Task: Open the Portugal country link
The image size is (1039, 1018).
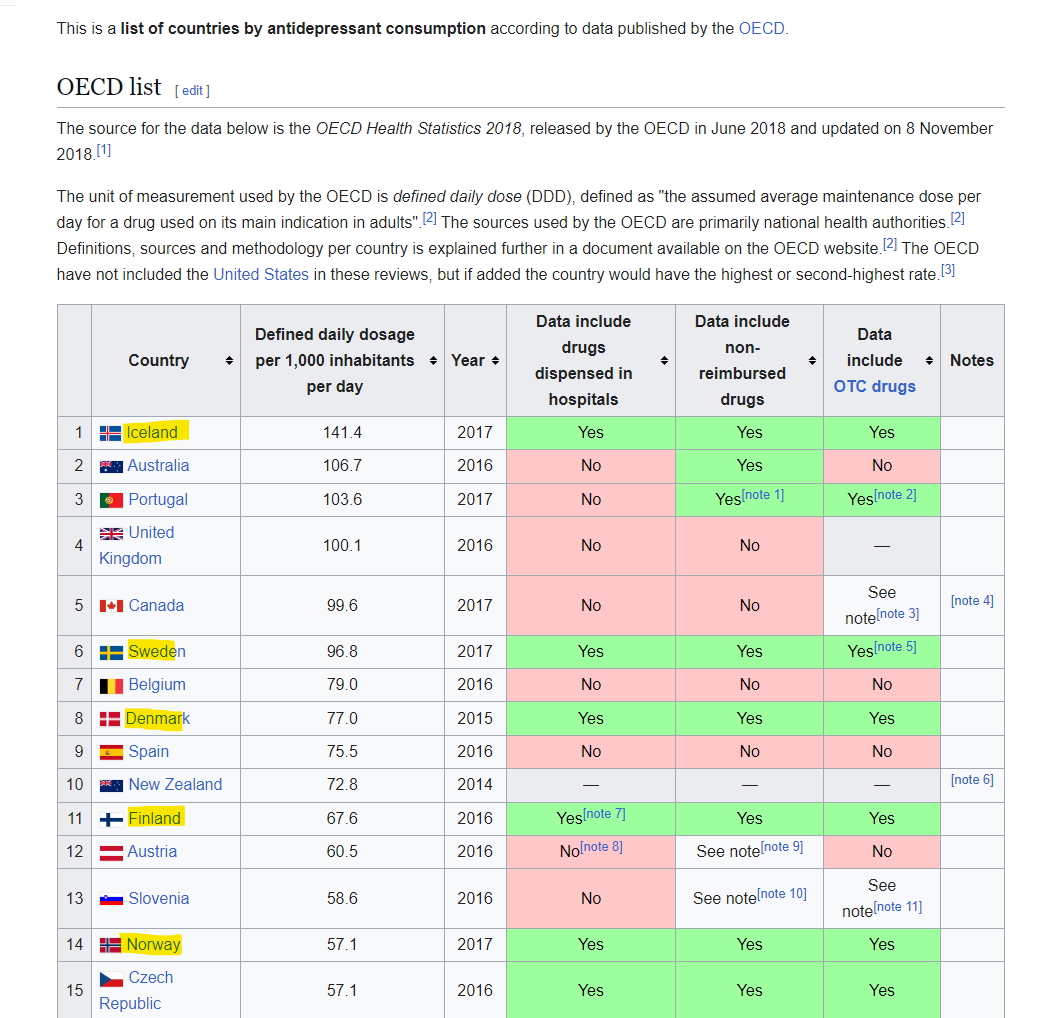Action: pyautogui.click(x=158, y=500)
